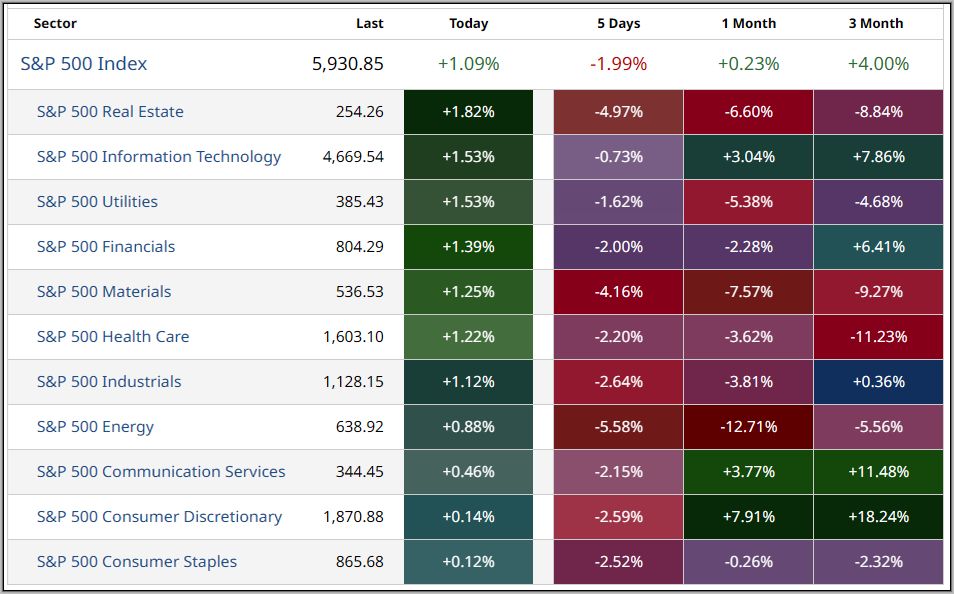
Task: Click Real Estate +1.82% Today heatmap cell
Action: pyautogui.click(x=468, y=112)
